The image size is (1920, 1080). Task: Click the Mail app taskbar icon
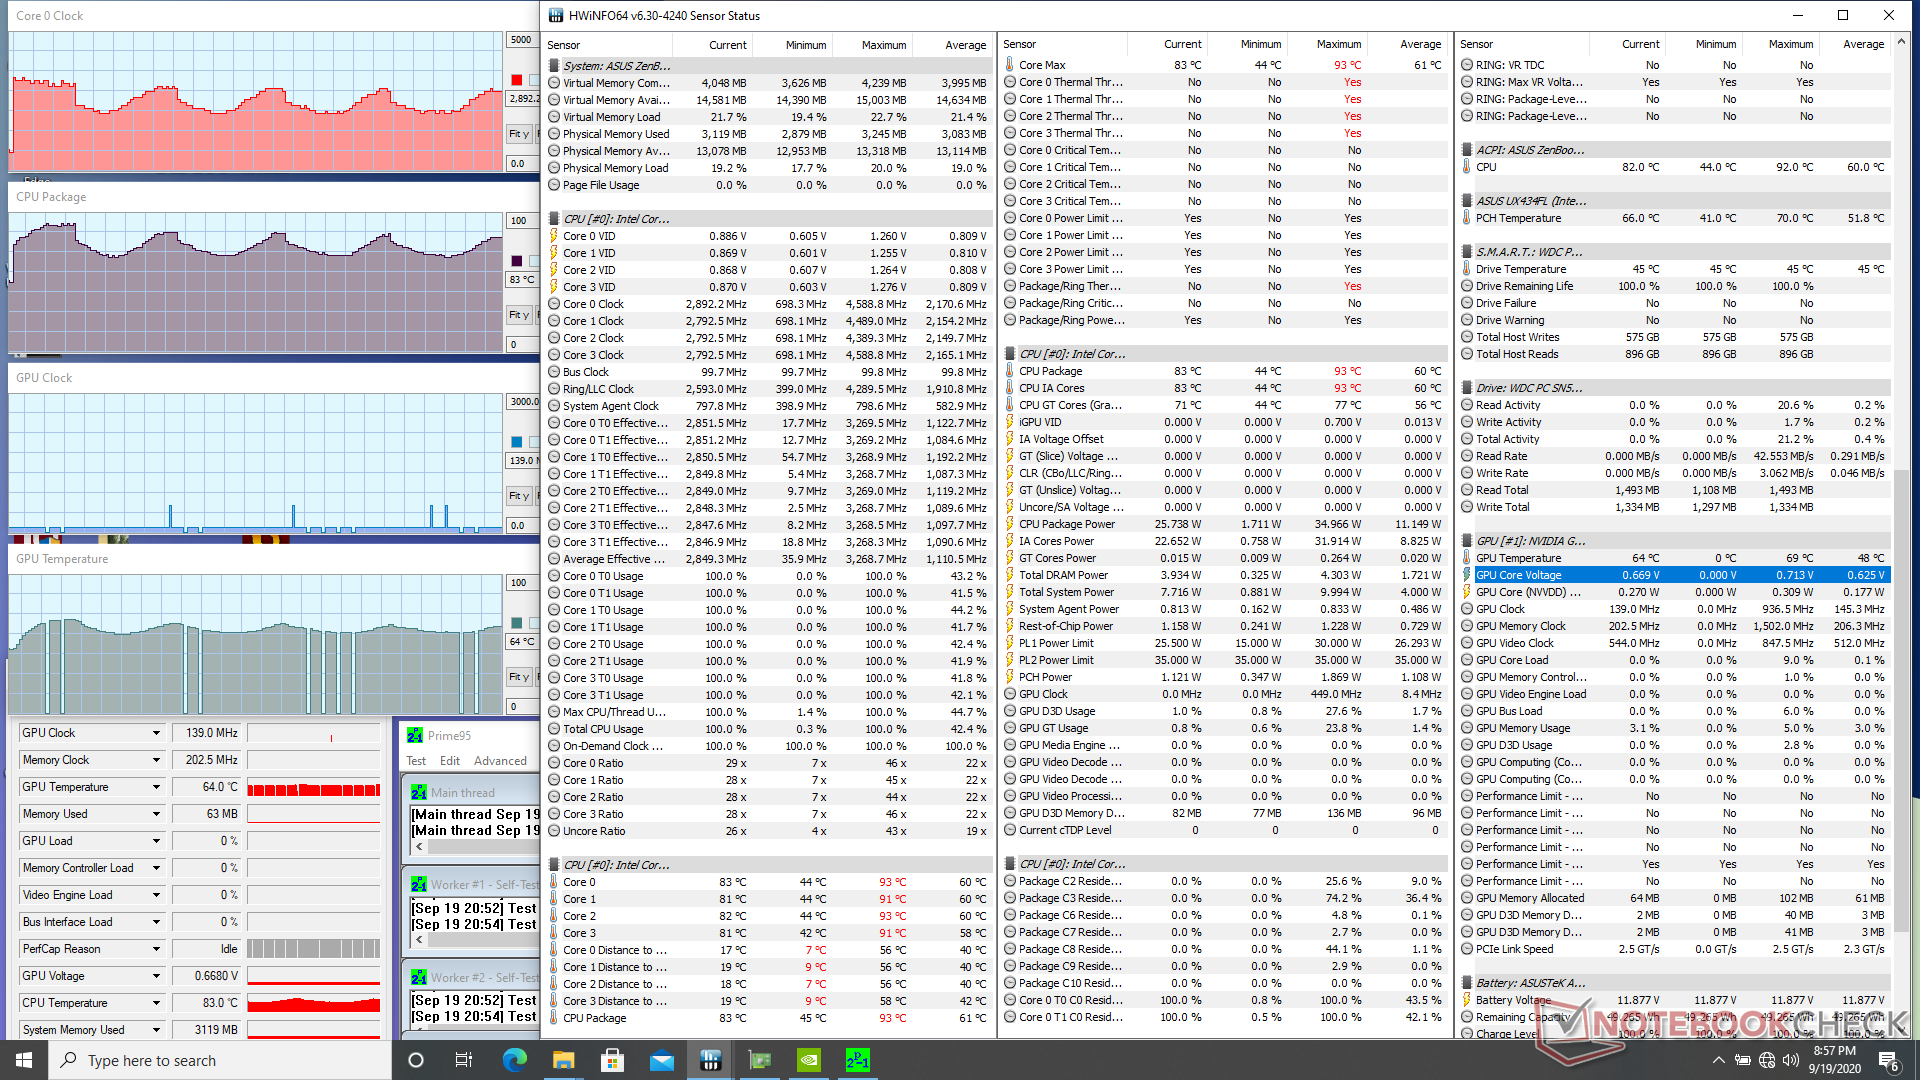[661, 1060]
